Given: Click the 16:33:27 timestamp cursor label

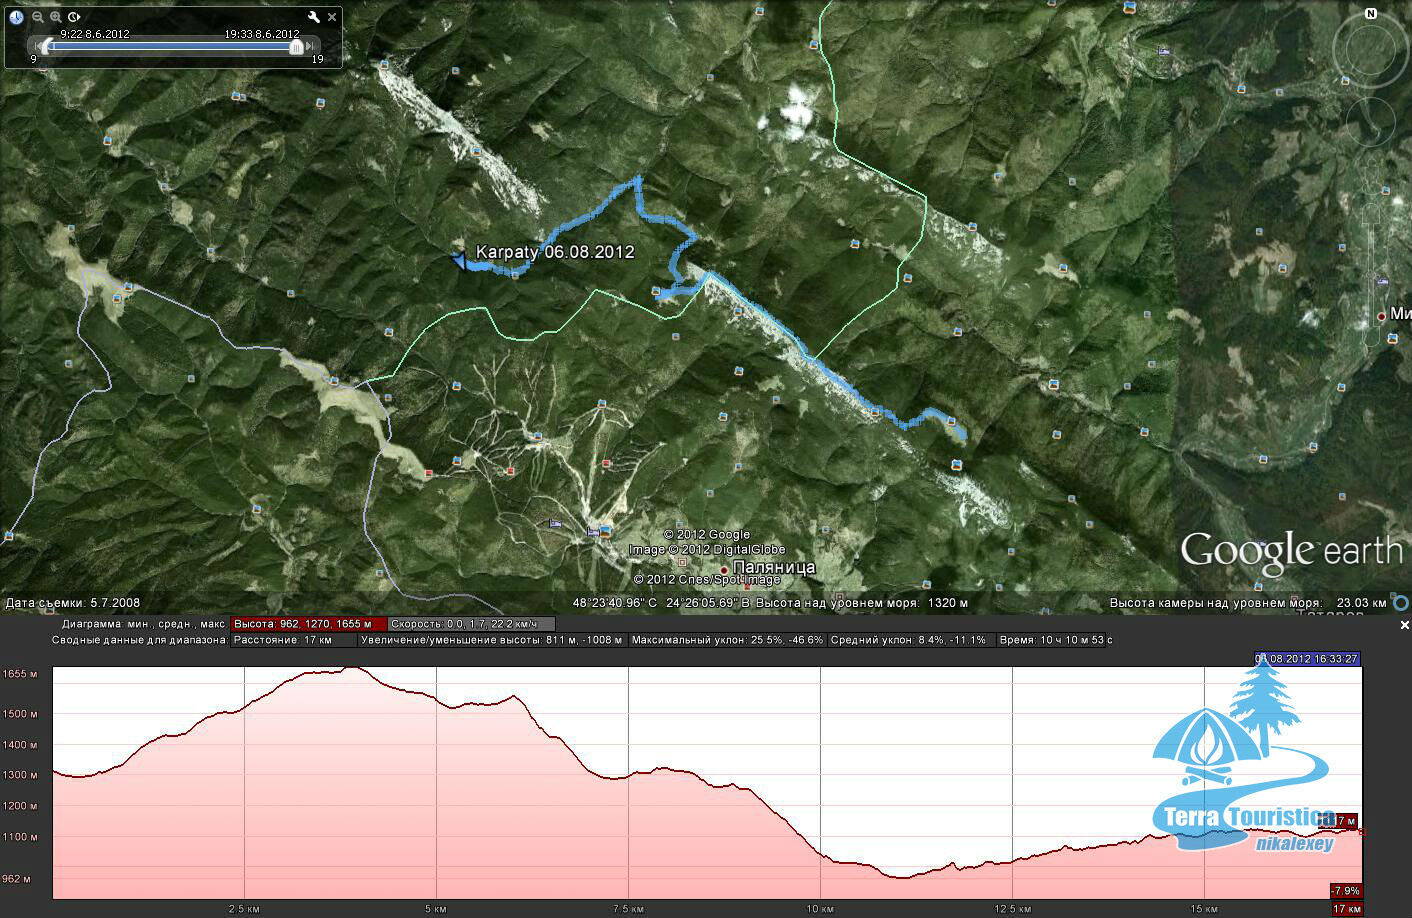Looking at the screenshot, I should pos(1308,658).
